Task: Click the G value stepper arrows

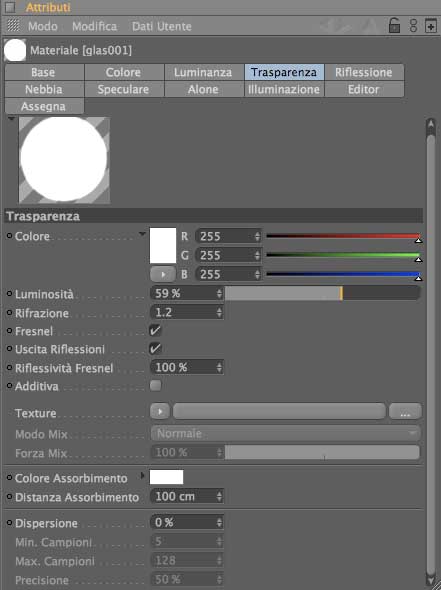Action: click(257, 255)
